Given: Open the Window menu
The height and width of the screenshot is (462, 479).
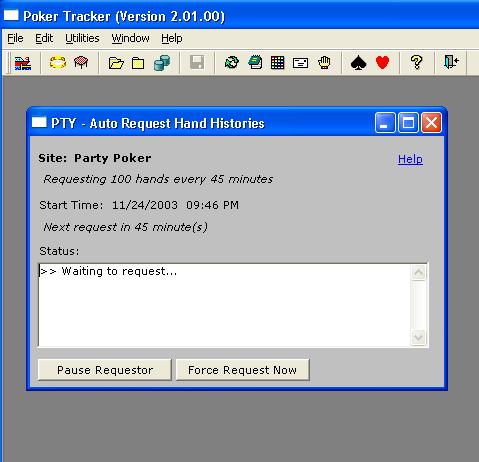Looking at the screenshot, I should point(130,38).
